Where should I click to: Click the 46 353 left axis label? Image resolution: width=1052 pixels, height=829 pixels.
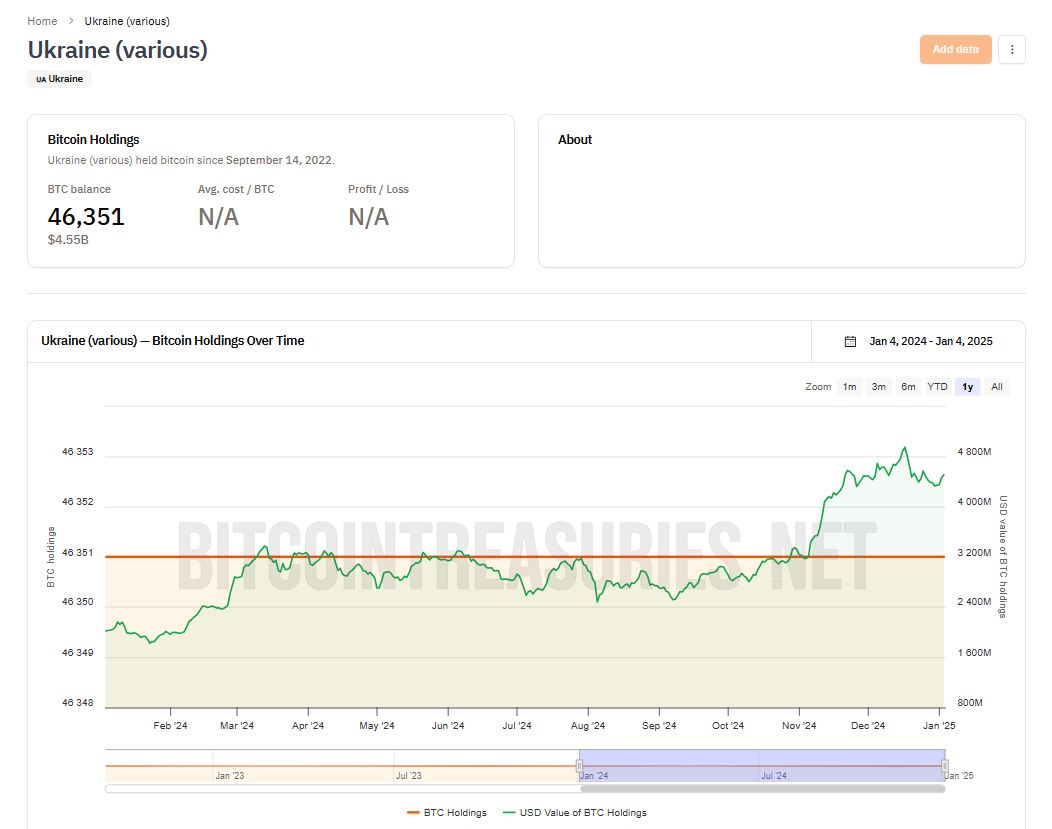78,451
